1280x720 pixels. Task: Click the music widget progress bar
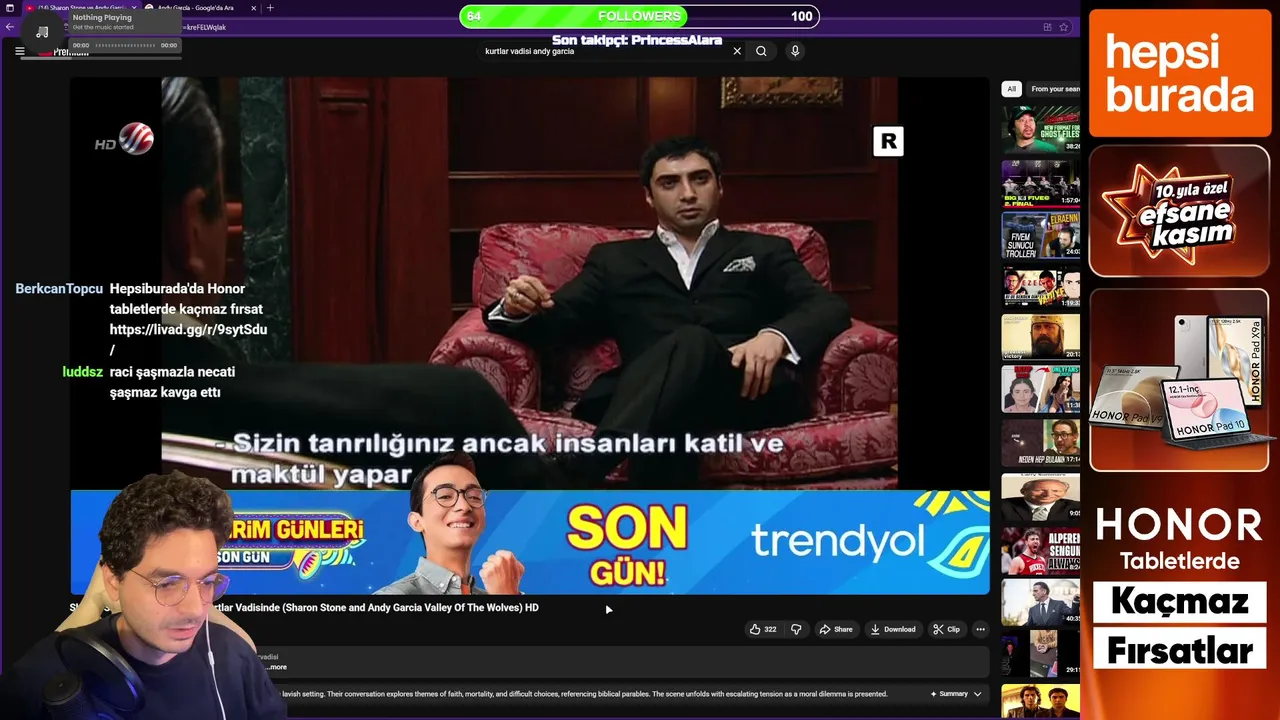[125, 45]
